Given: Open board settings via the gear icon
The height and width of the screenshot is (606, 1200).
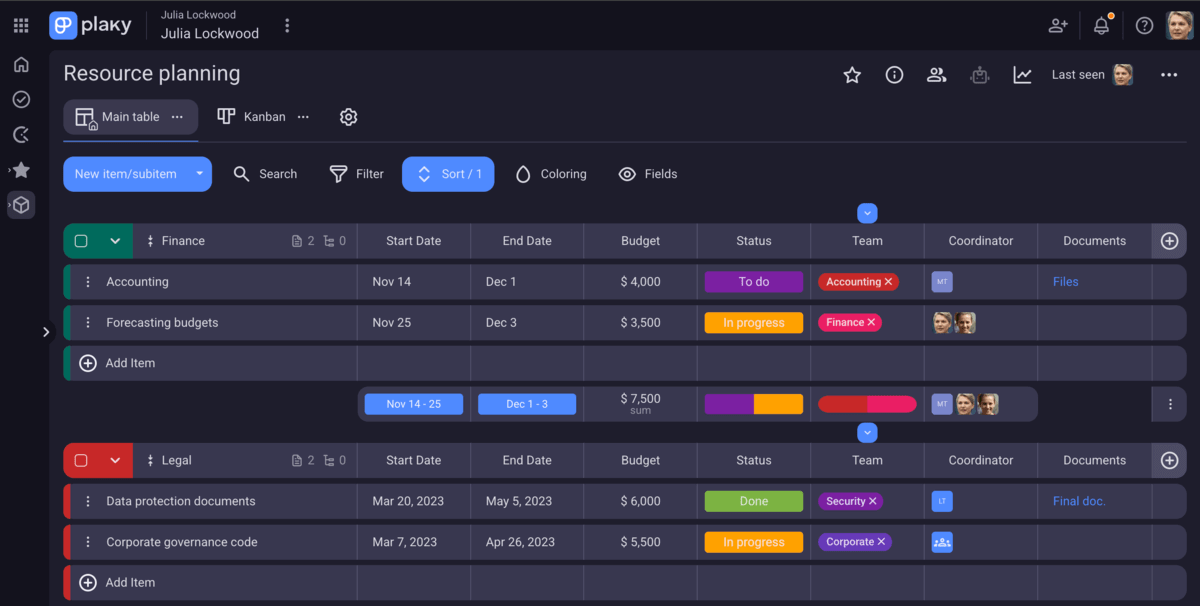Looking at the screenshot, I should point(348,117).
